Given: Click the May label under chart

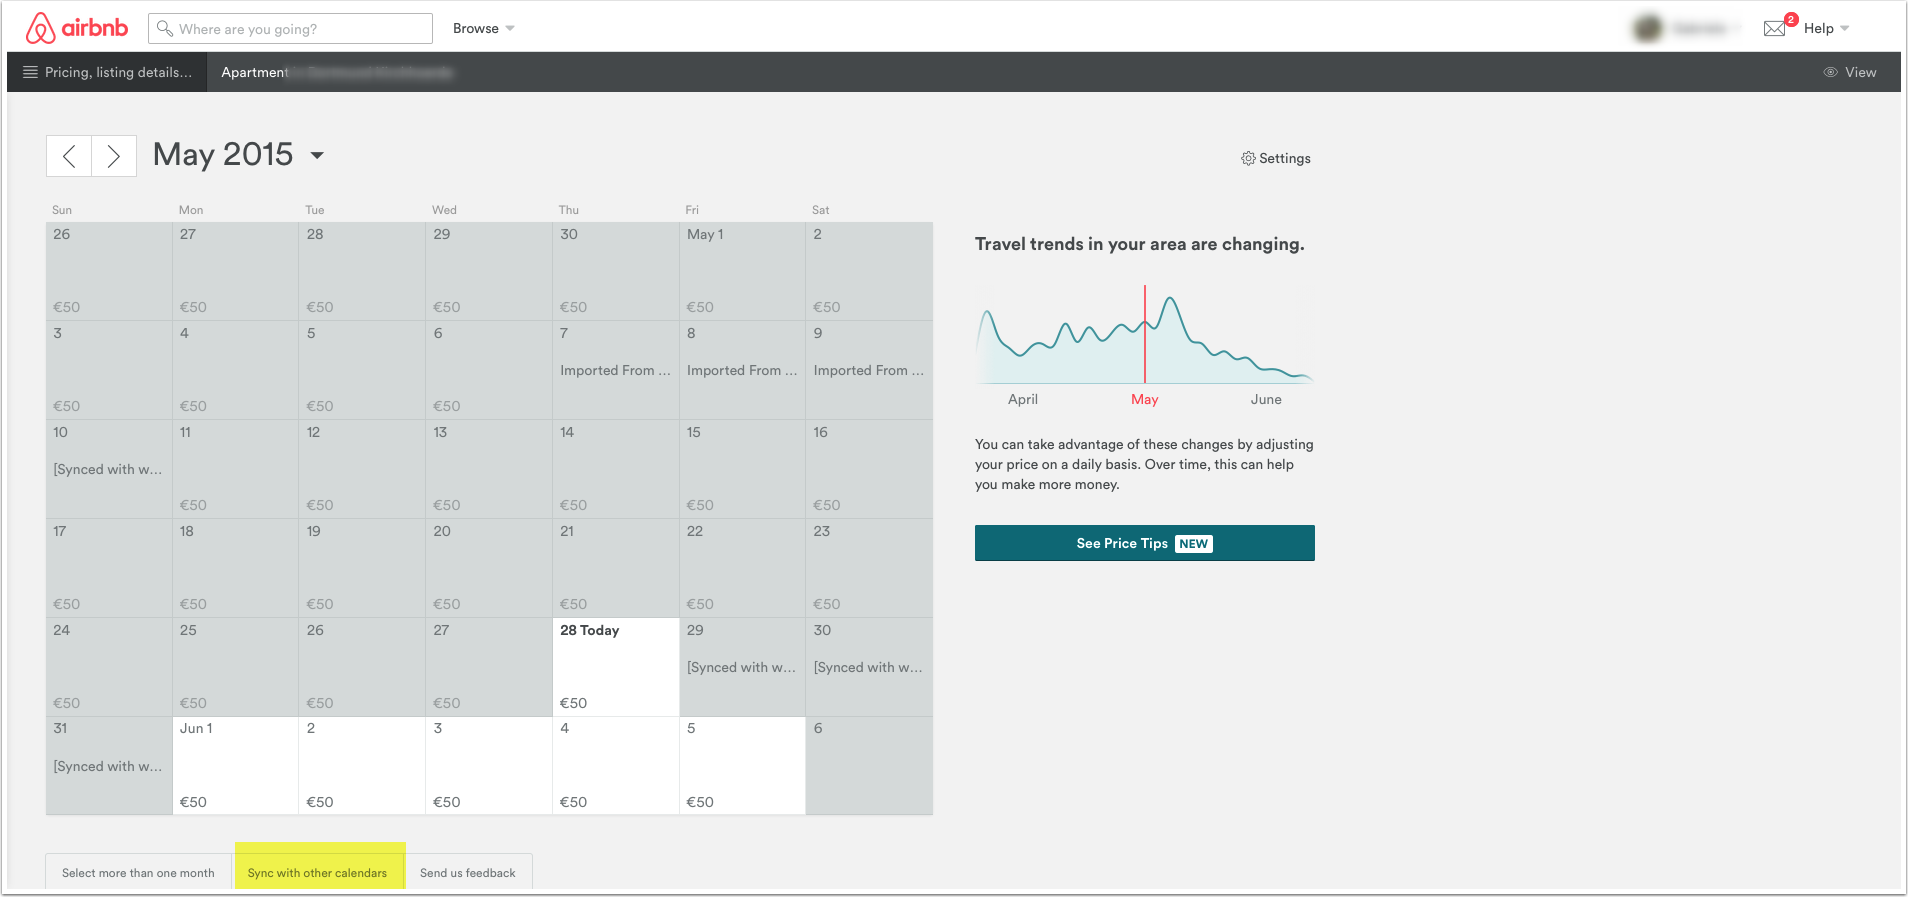Looking at the screenshot, I should coord(1145,399).
